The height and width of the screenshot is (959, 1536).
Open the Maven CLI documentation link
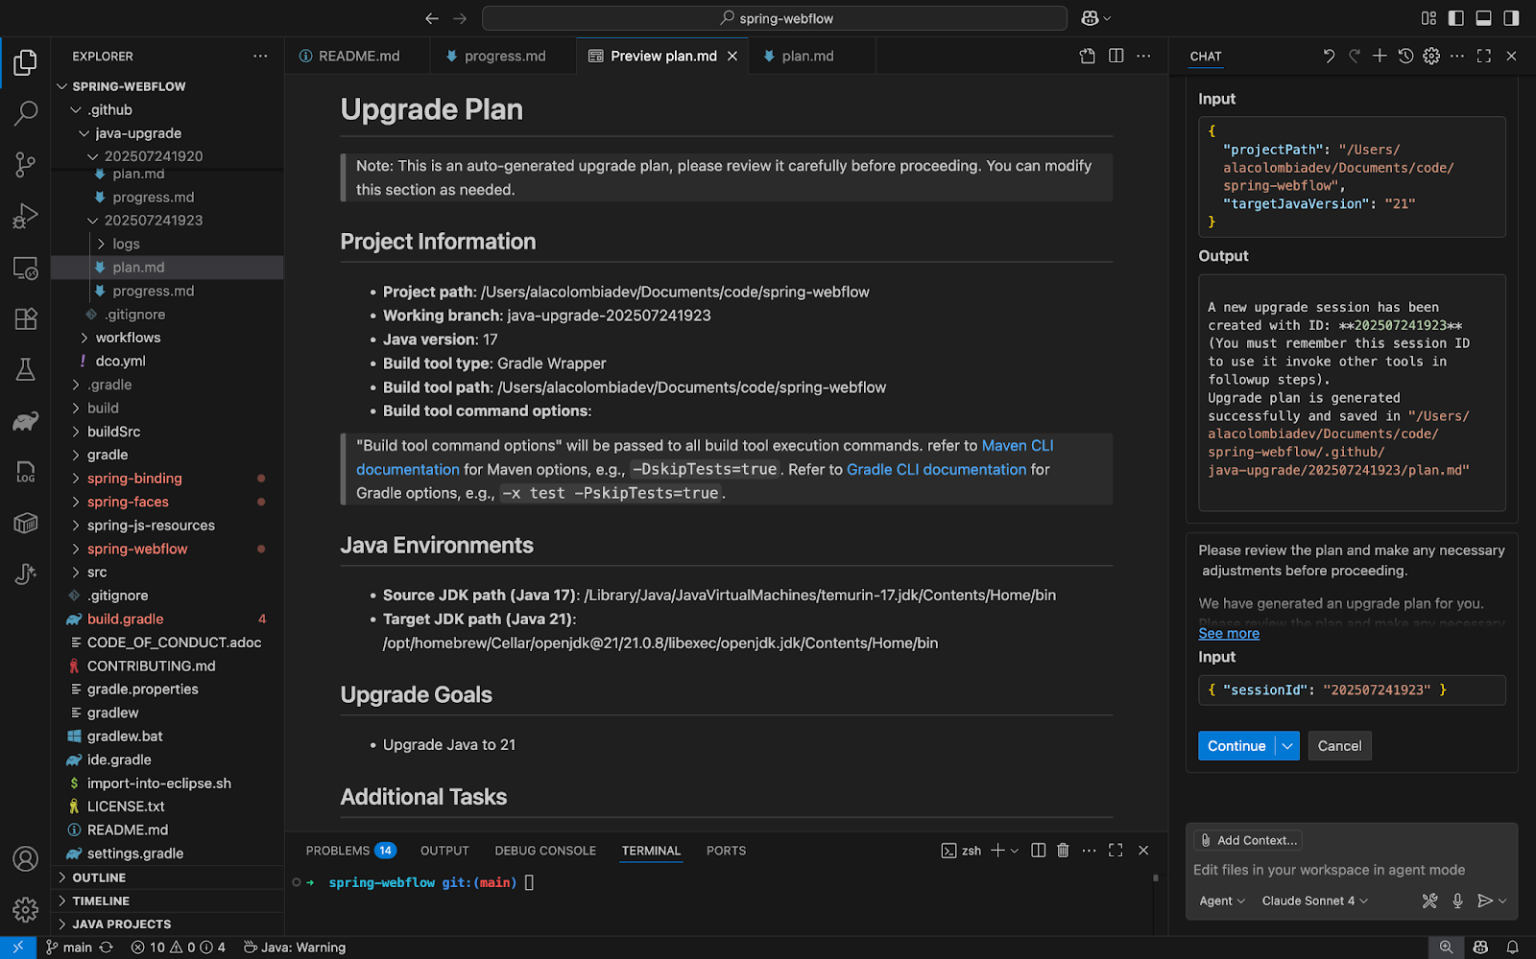pyautogui.click(x=1016, y=445)
